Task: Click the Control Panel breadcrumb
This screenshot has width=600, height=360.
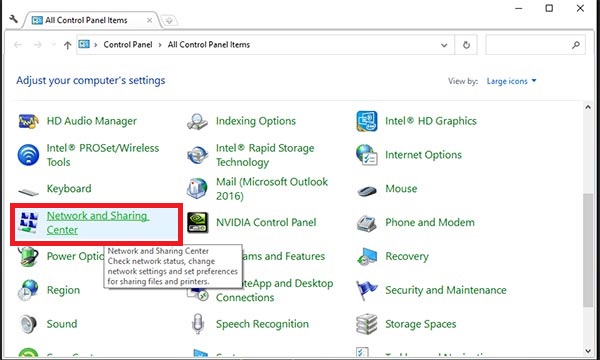Action: coord(128,45)
